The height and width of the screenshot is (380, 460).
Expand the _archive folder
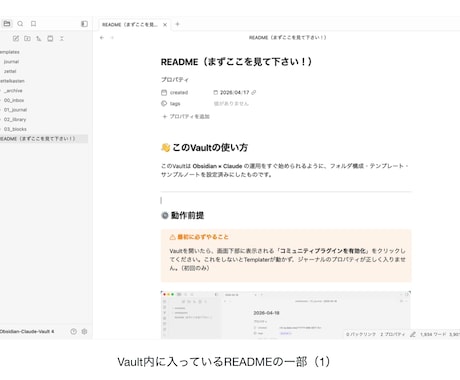click(x=13, y=91)
